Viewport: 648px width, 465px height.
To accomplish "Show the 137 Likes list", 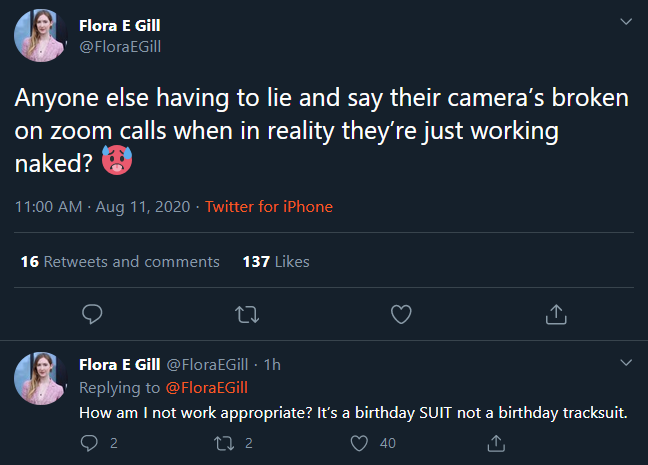I will pyautogui.click(x=276, y=261).
